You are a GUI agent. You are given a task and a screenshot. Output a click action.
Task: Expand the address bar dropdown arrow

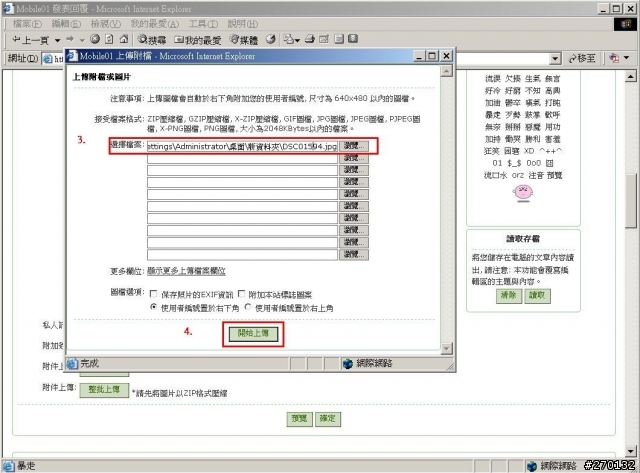point(555,59)
